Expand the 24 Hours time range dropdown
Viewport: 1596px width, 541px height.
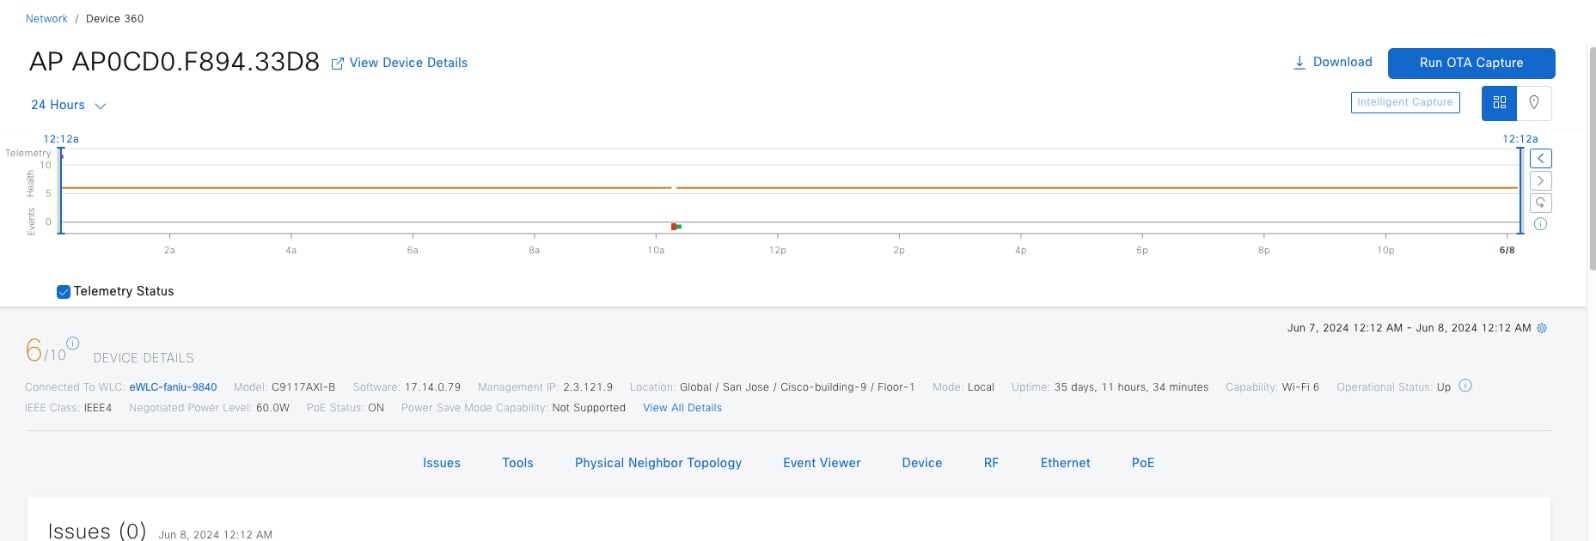pyautogui.click(x=68, y=105)
